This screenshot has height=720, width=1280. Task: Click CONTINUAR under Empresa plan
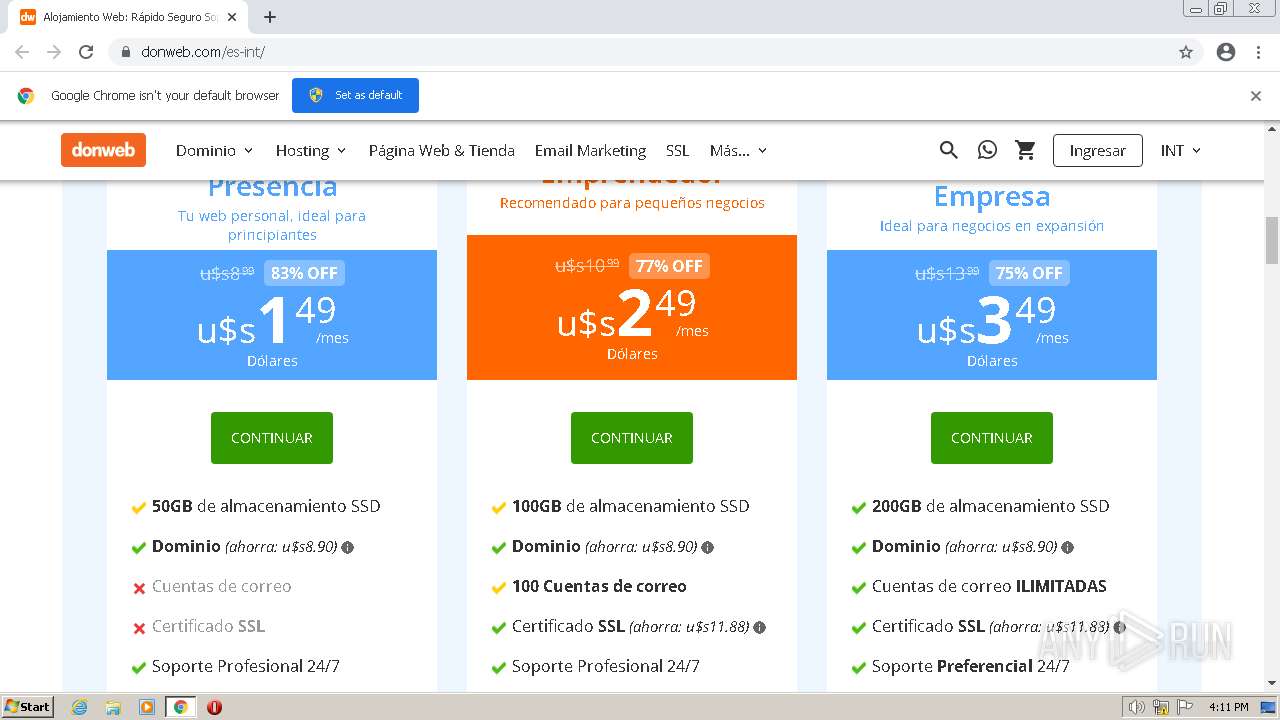tap(992, 438)
